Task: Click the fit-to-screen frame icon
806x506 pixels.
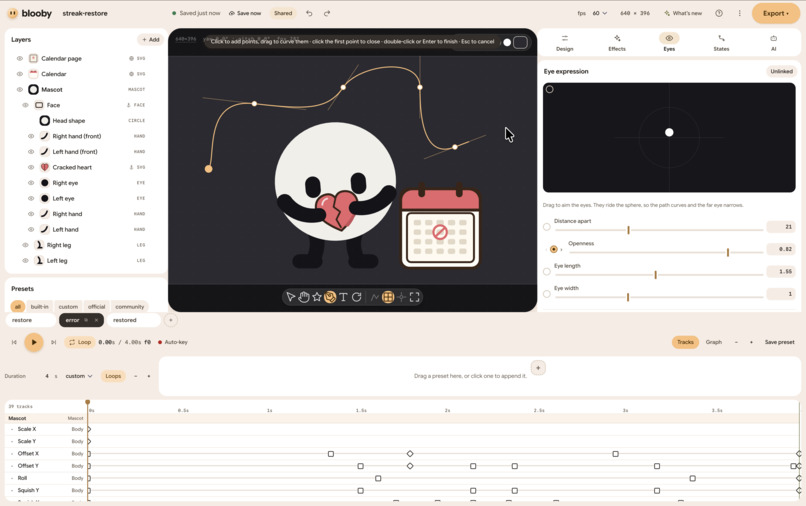Action: coord(414,297)
